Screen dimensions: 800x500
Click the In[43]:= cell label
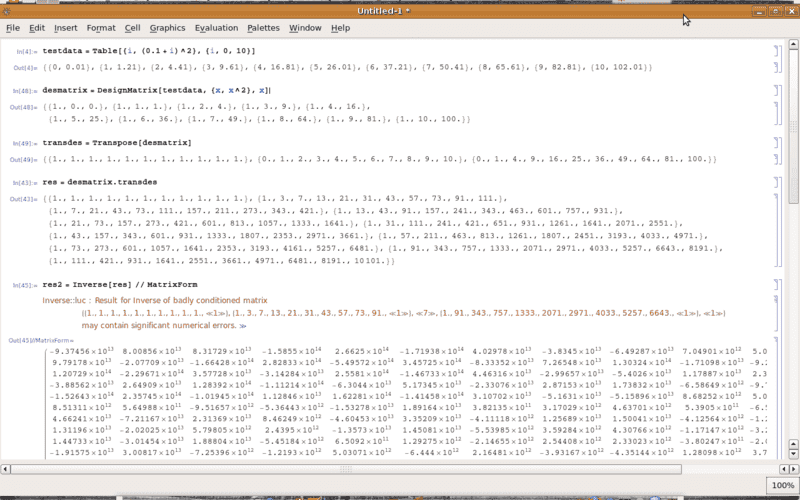26,183
